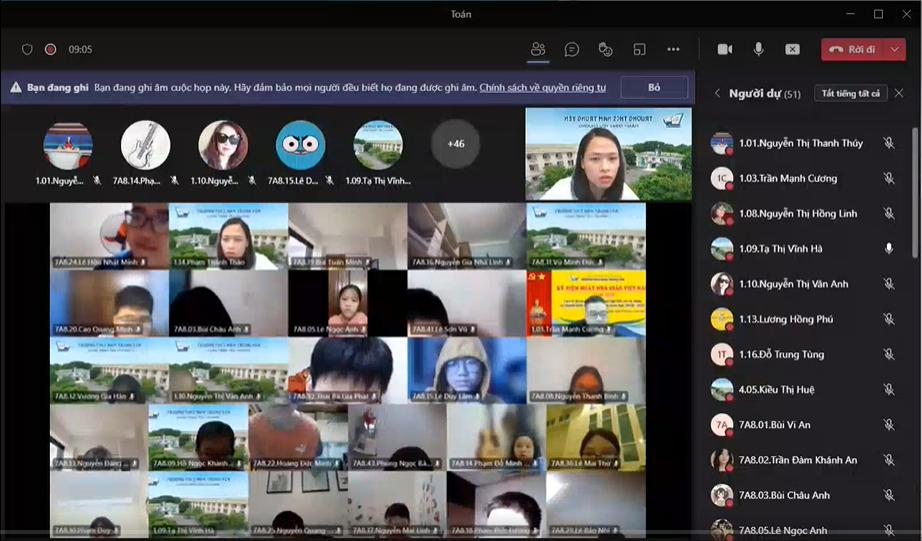Click the recording indicator icon
This screenshot has height=541, width=922.
tap(50, 49)
